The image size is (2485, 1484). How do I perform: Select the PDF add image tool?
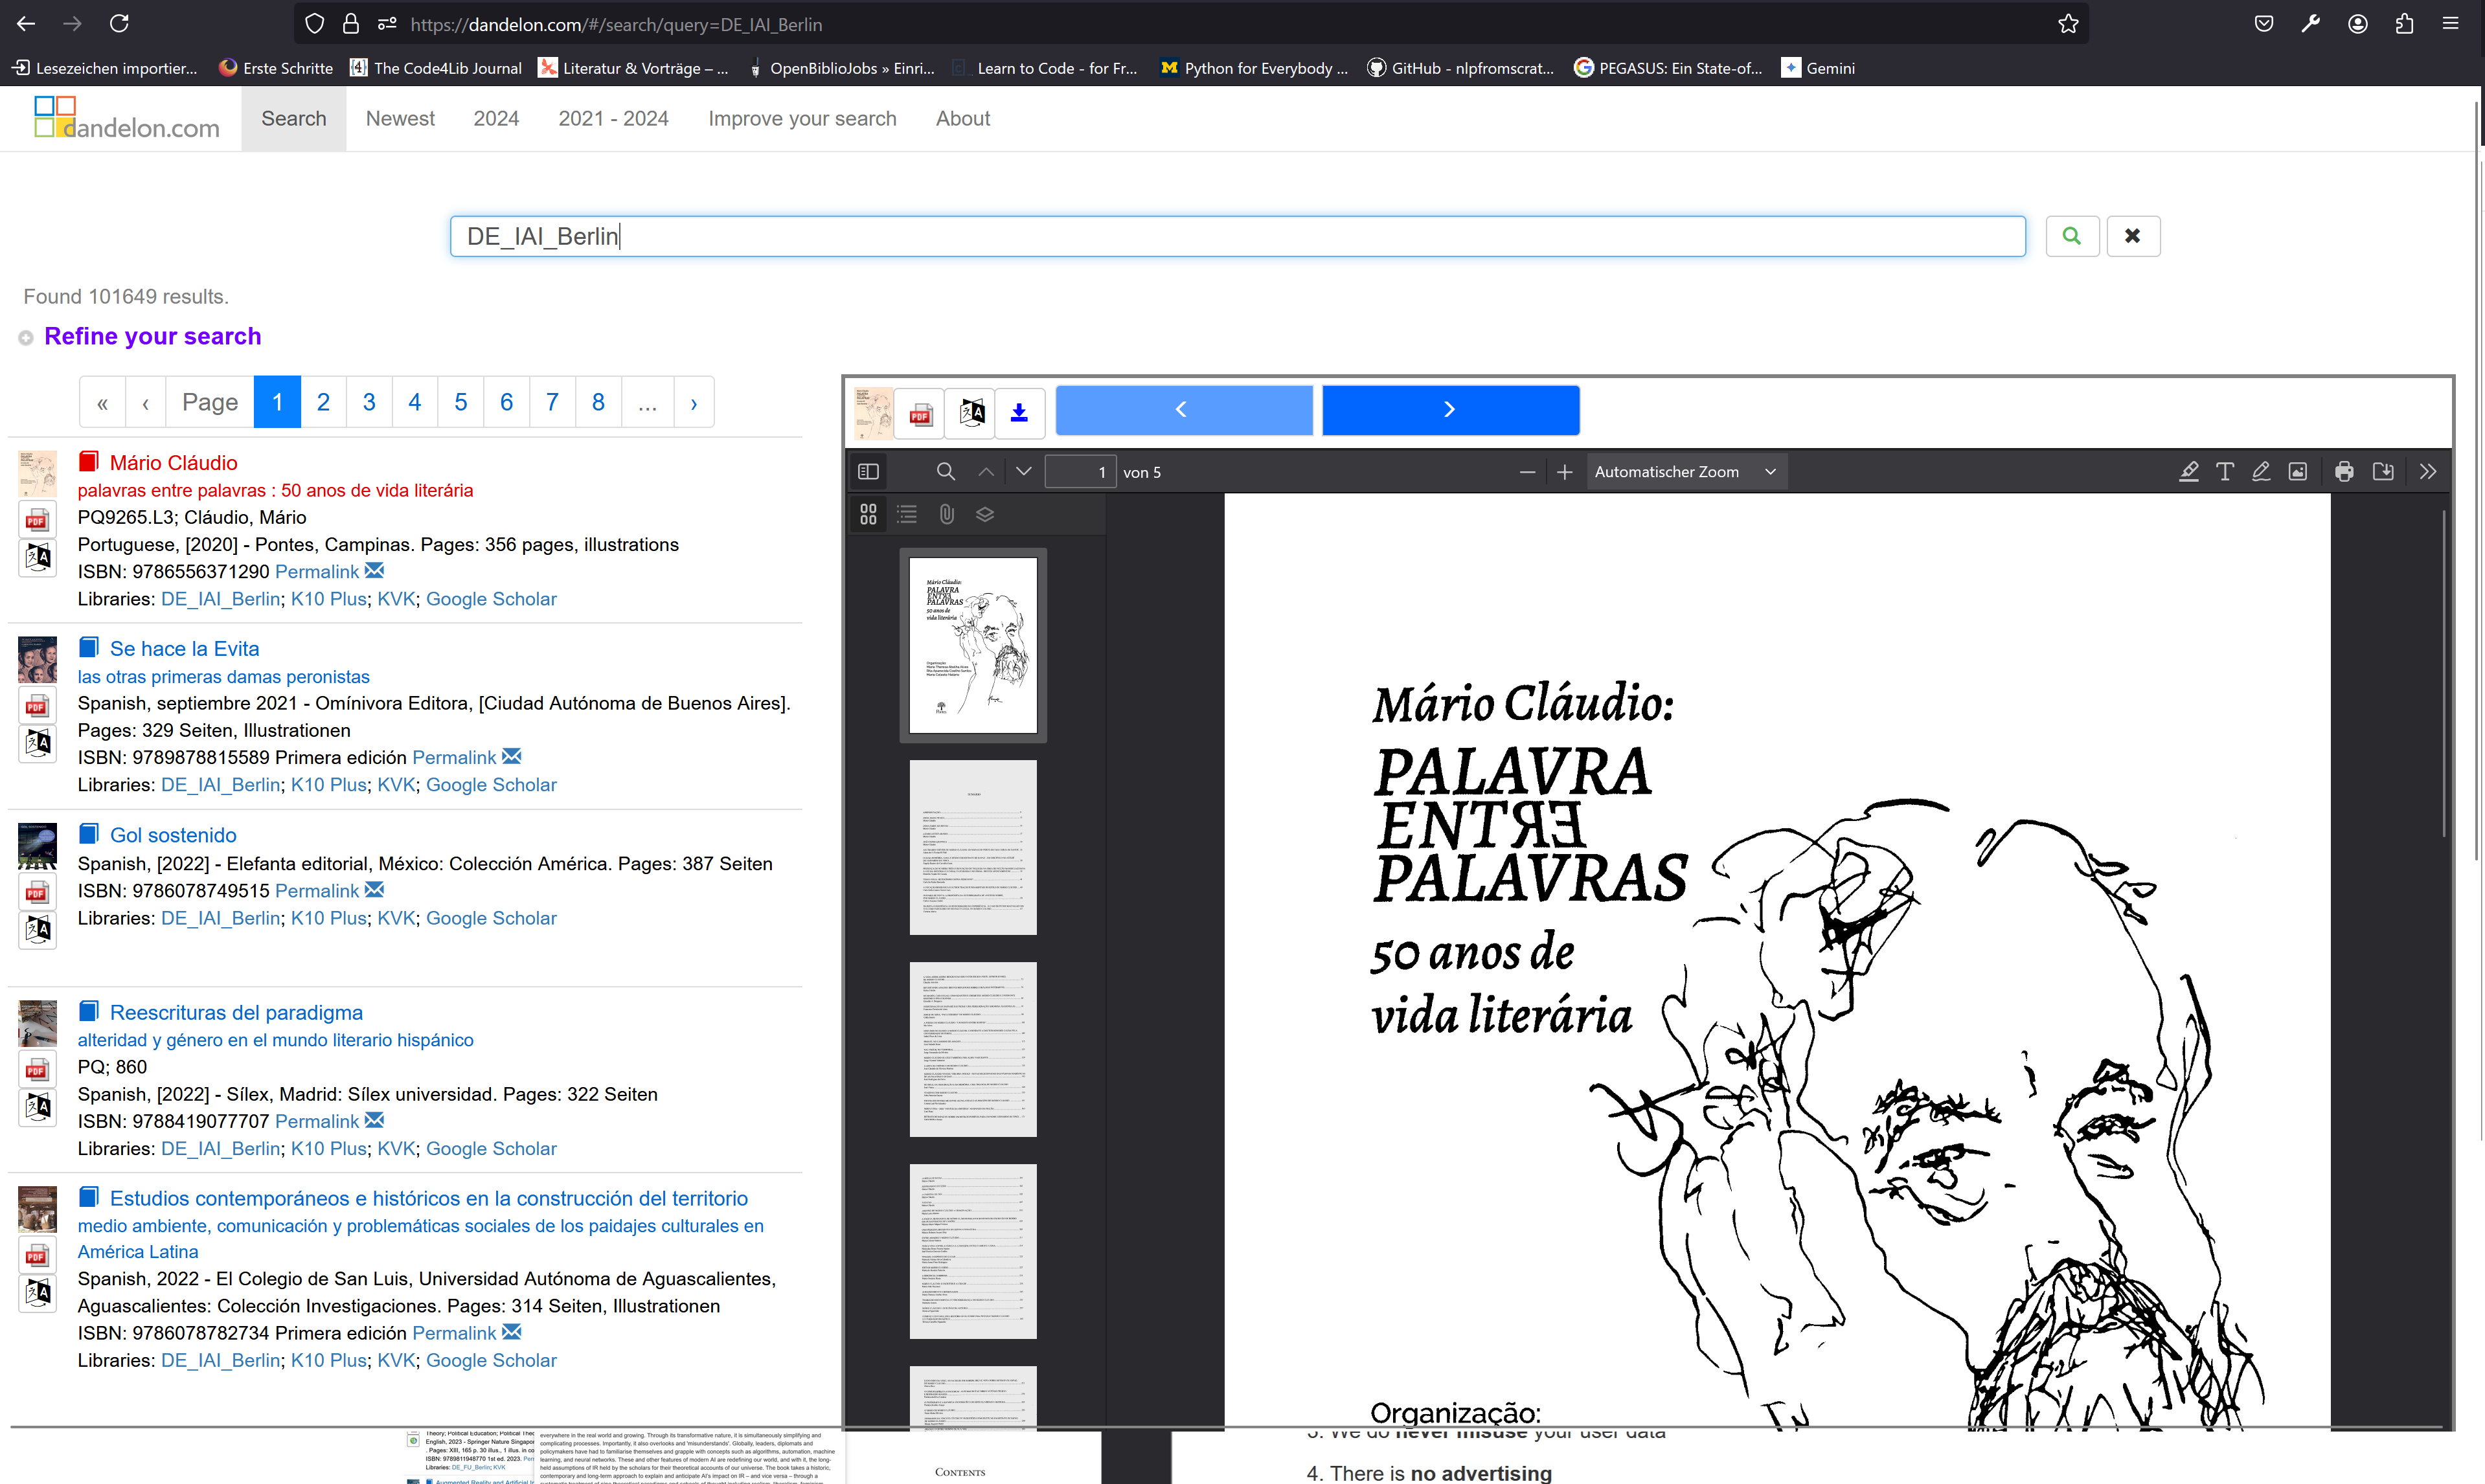pyautogui.click(x=2298, y=472)
